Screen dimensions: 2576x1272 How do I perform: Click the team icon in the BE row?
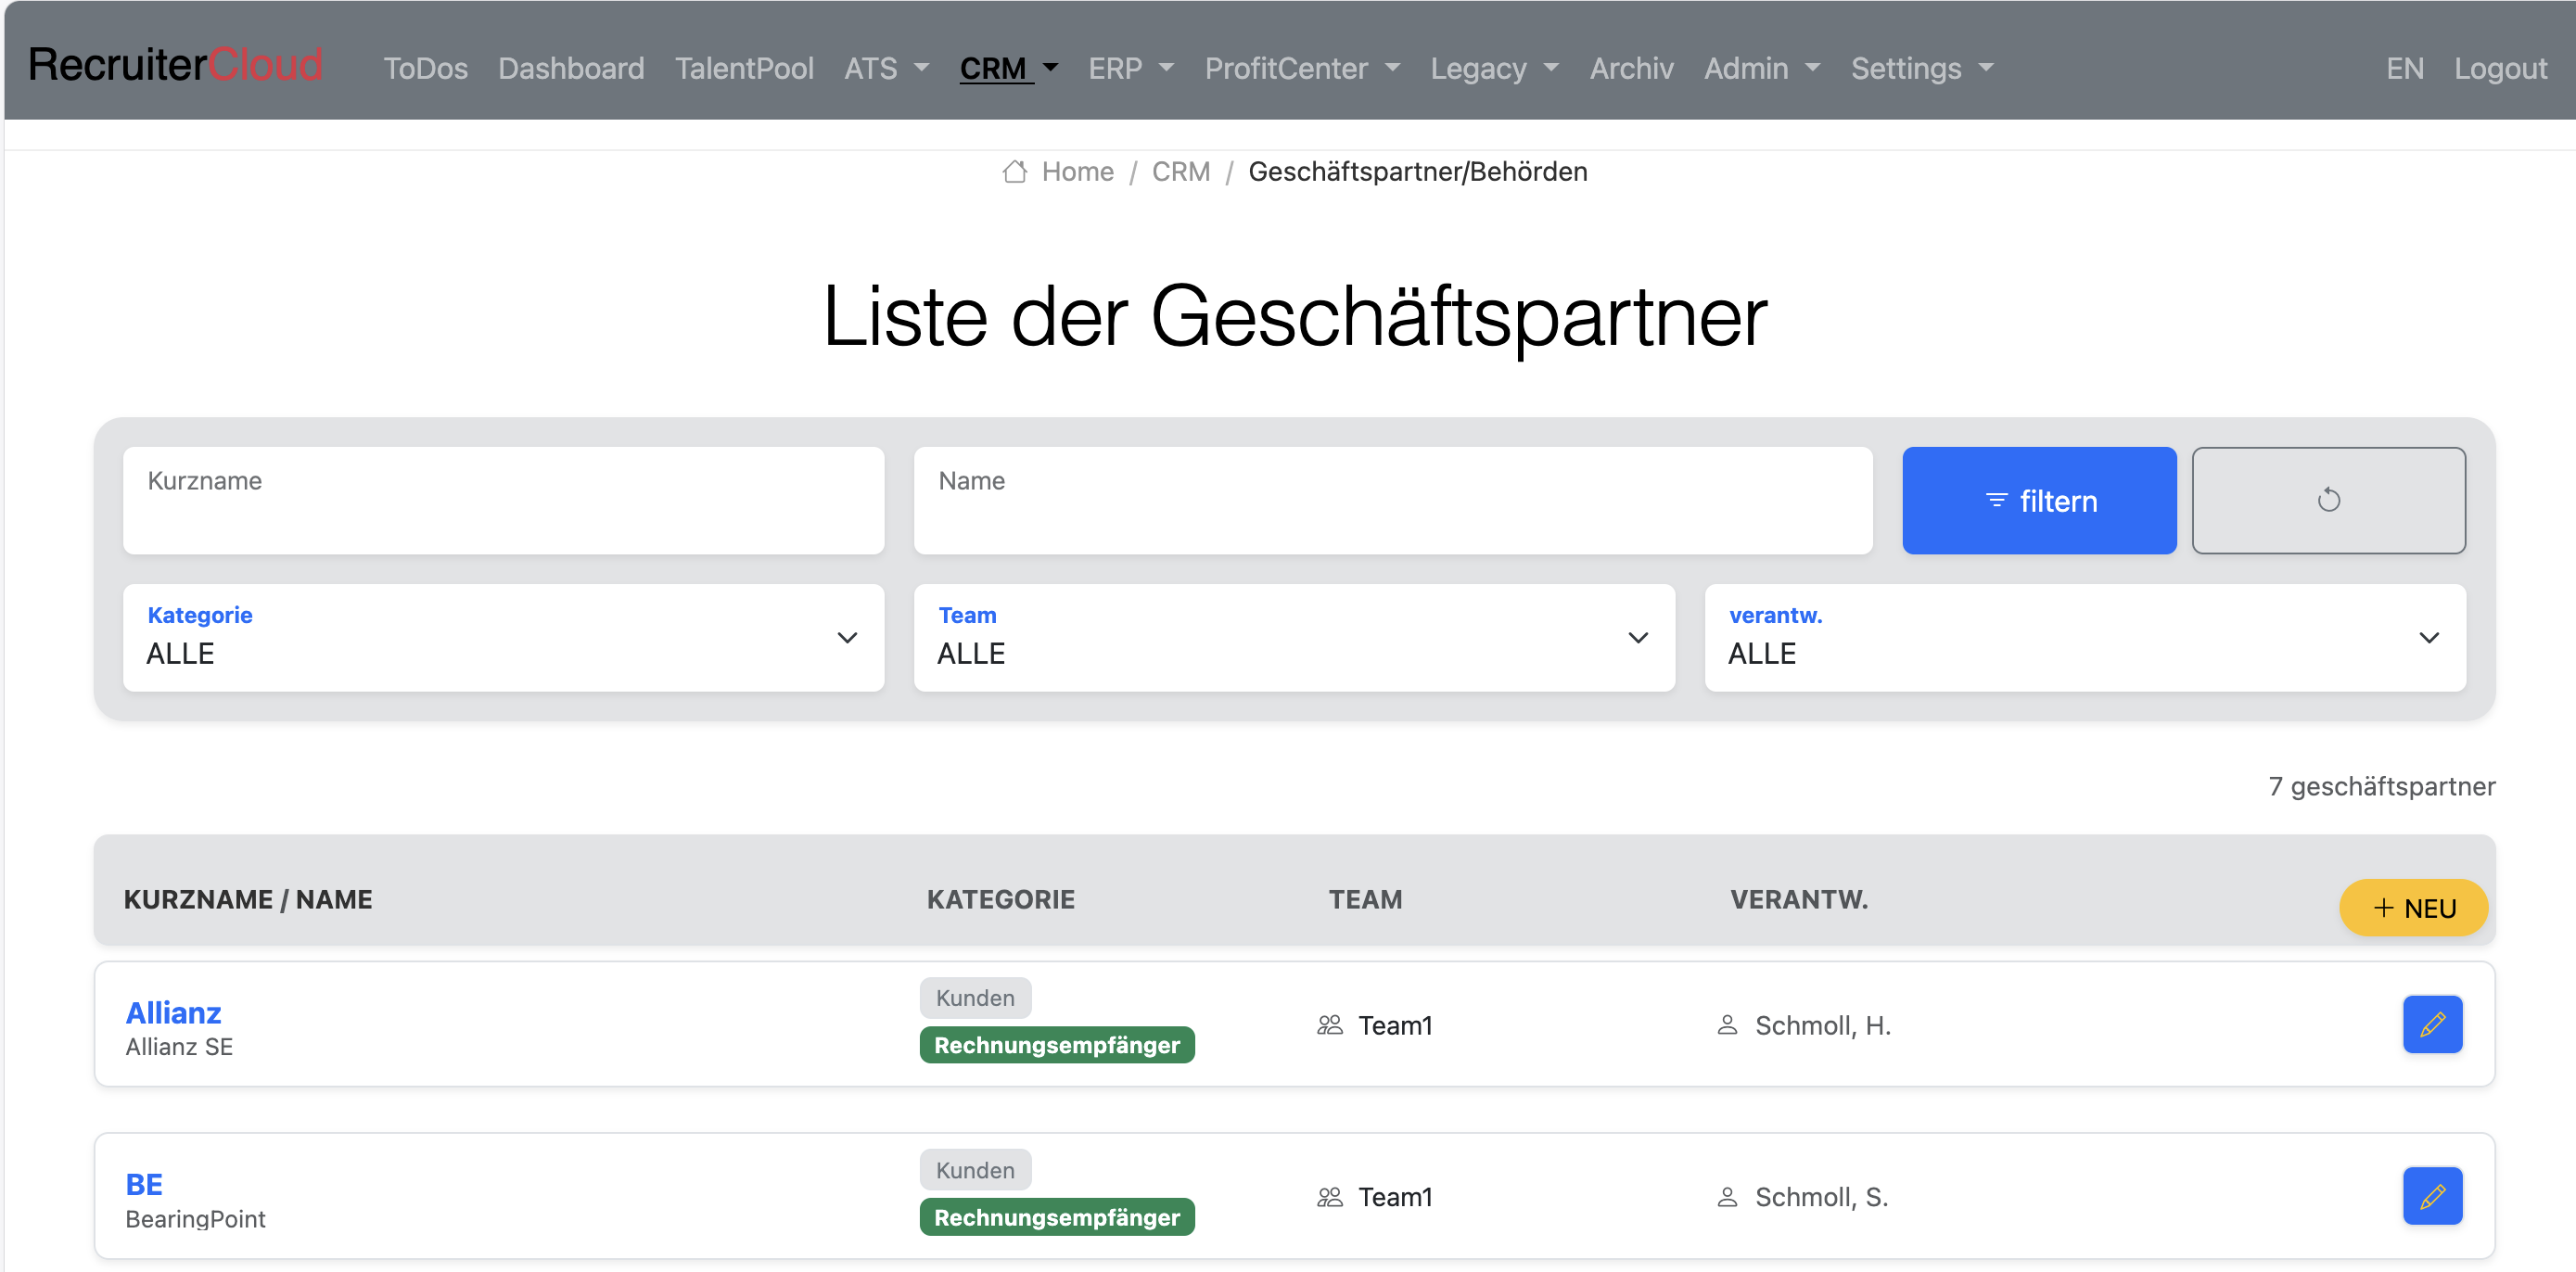(x=1329, y=1197)
